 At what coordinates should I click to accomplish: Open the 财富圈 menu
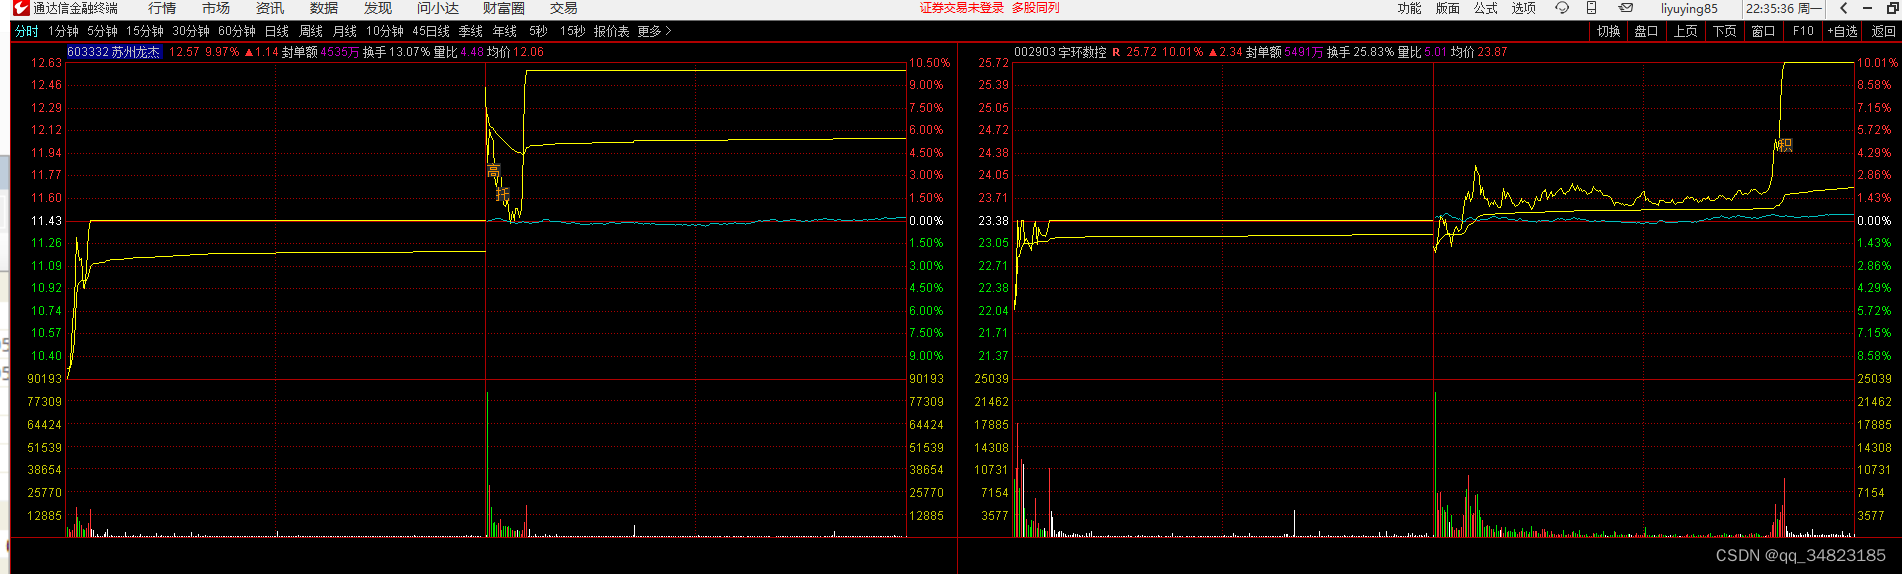[x=504, y=8]
